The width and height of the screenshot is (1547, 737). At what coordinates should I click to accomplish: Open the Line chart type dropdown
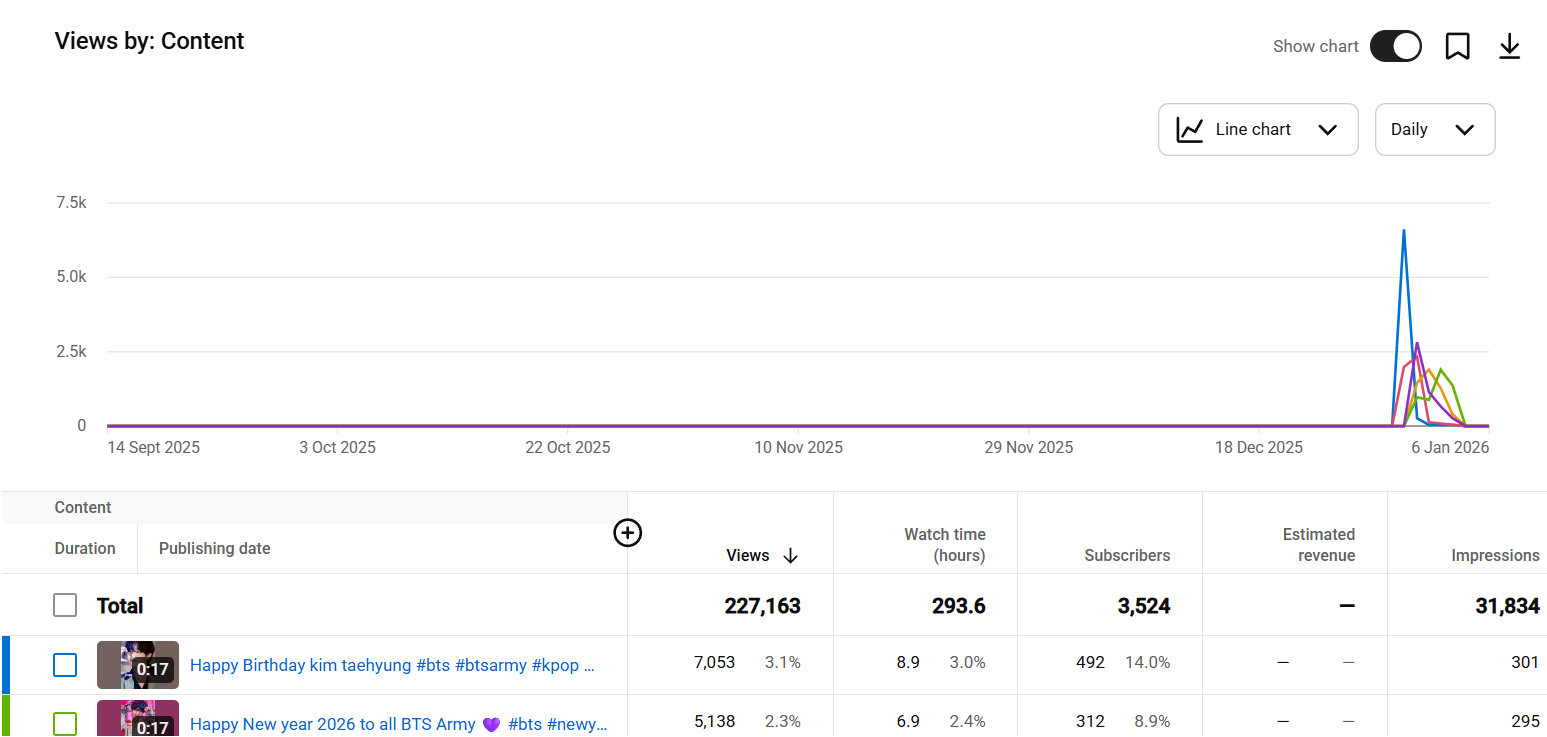pos(1258,130)
